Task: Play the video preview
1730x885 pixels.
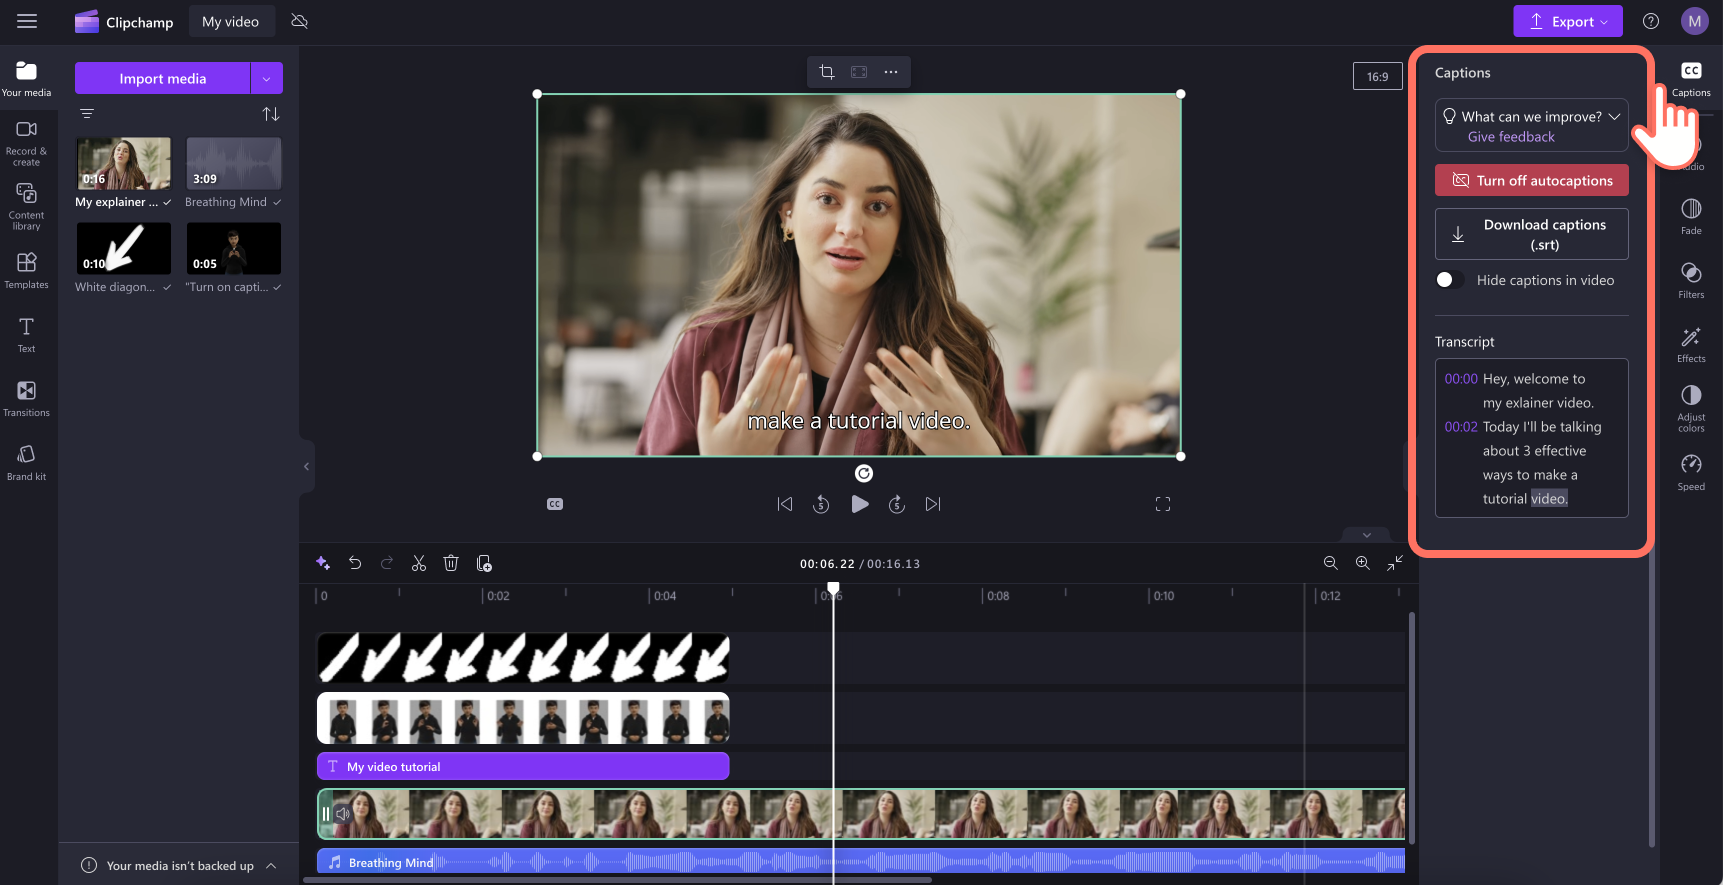Action: pos(860,504)
